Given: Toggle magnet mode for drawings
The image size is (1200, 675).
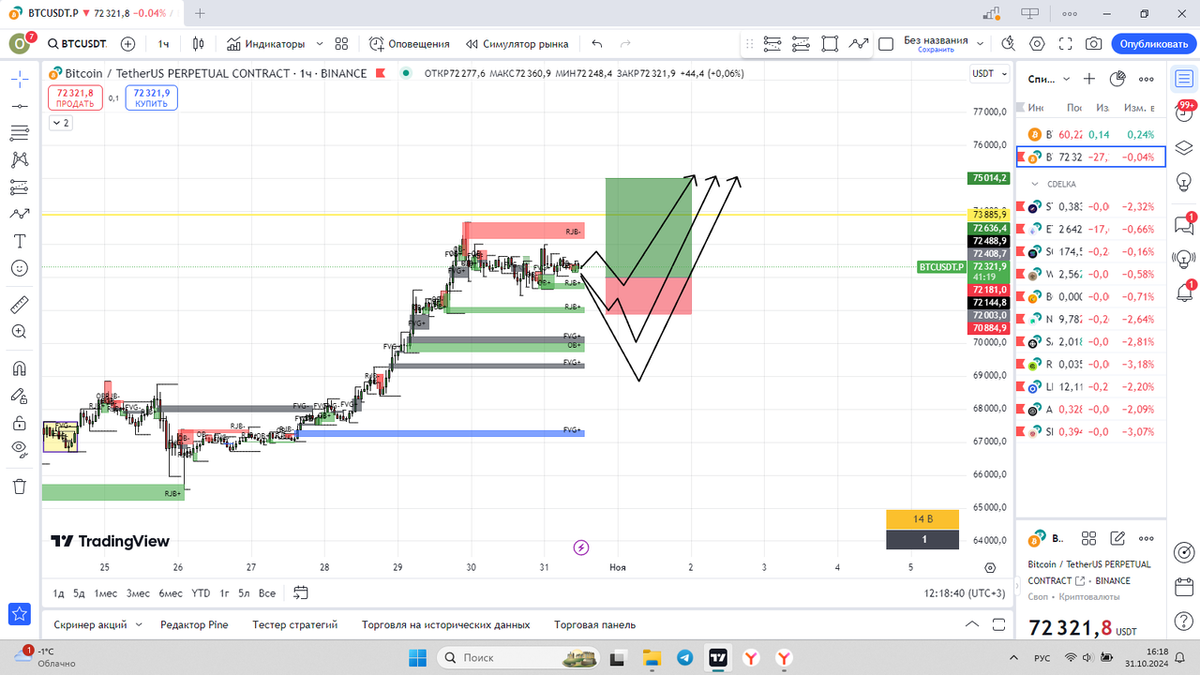Looking at the screenshot, I should [x=19, y=368].
